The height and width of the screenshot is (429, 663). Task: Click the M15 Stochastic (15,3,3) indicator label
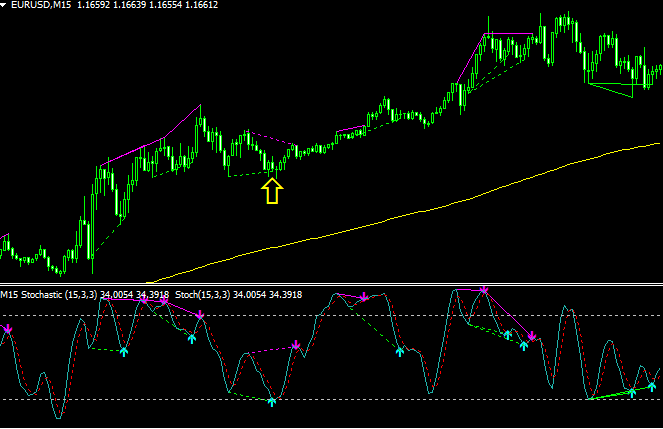pos(49,295)
